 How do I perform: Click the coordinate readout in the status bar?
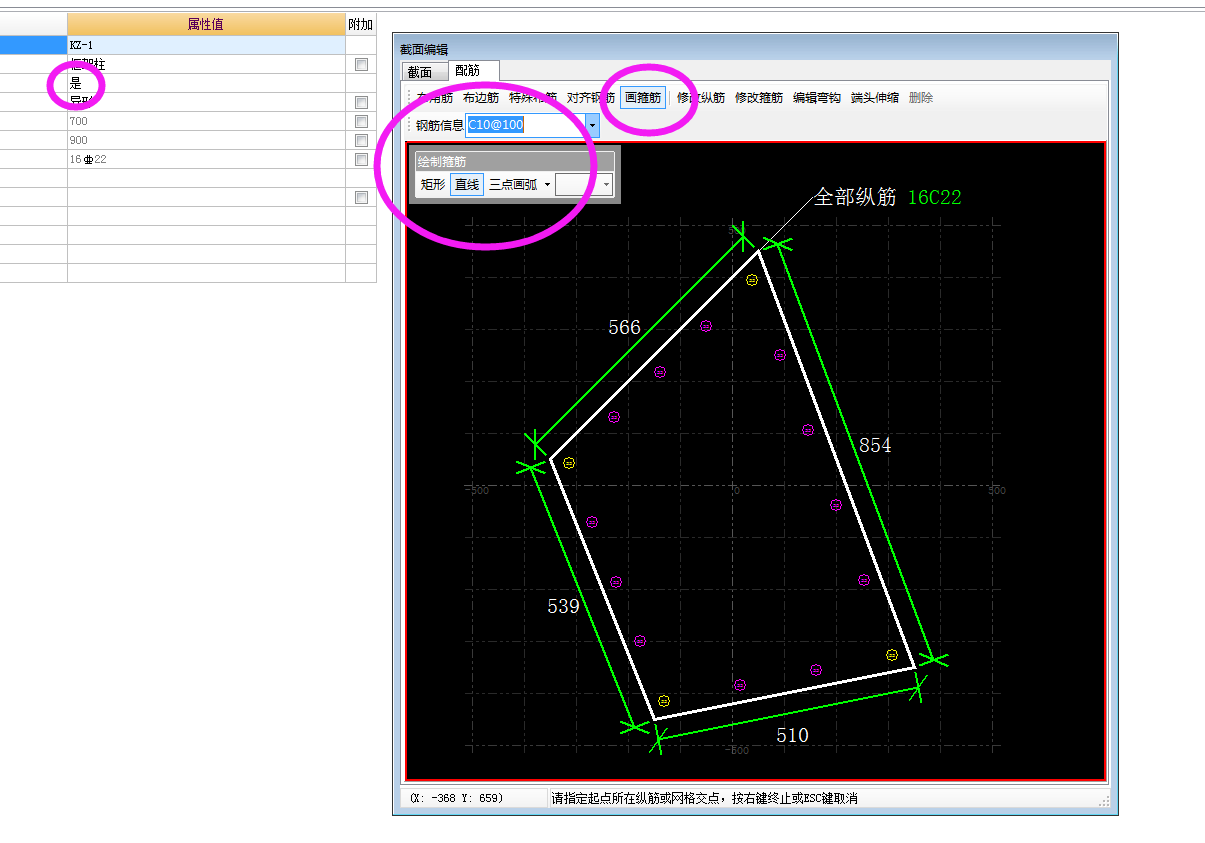tap(458, 798)
